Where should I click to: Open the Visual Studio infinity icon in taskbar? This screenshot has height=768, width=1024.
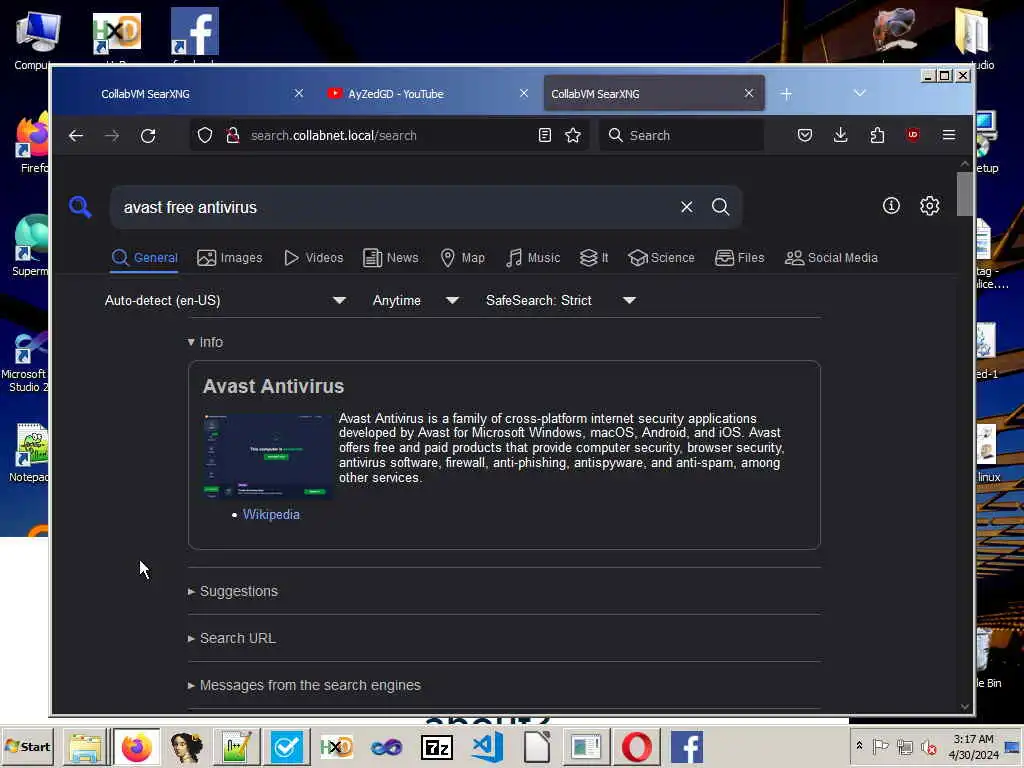[387, 747]
